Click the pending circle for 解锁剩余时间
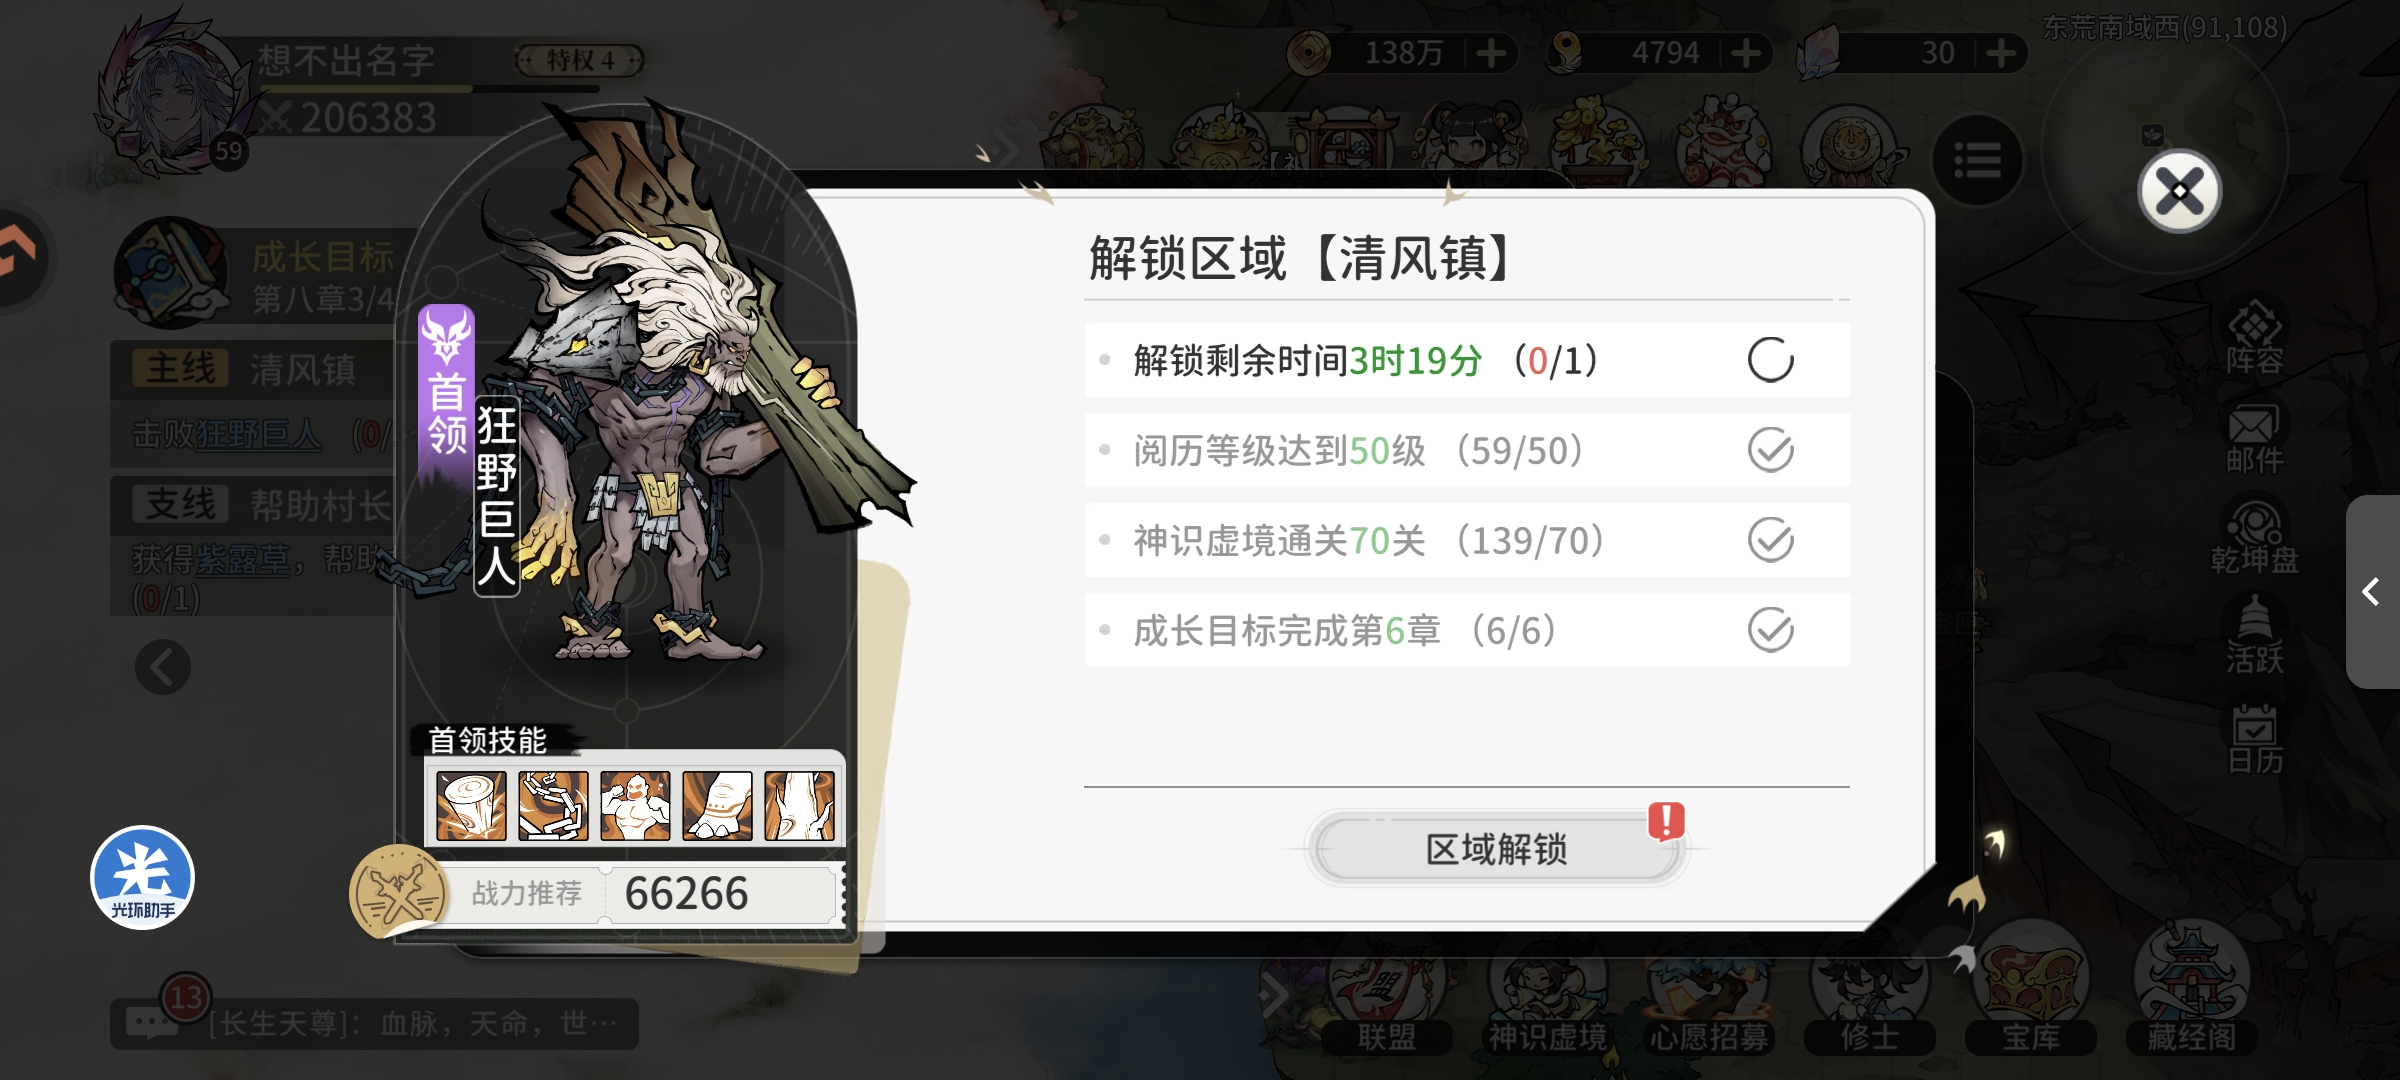This screenshot has width=2400, height=1080. (1770, 360)
